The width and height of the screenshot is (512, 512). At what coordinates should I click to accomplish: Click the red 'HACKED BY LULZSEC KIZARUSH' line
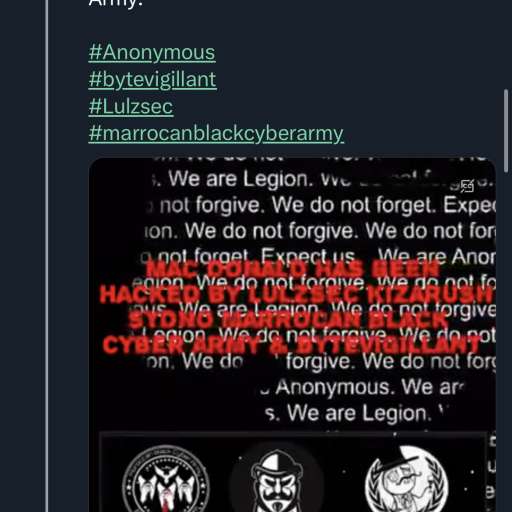coord(297,295)
